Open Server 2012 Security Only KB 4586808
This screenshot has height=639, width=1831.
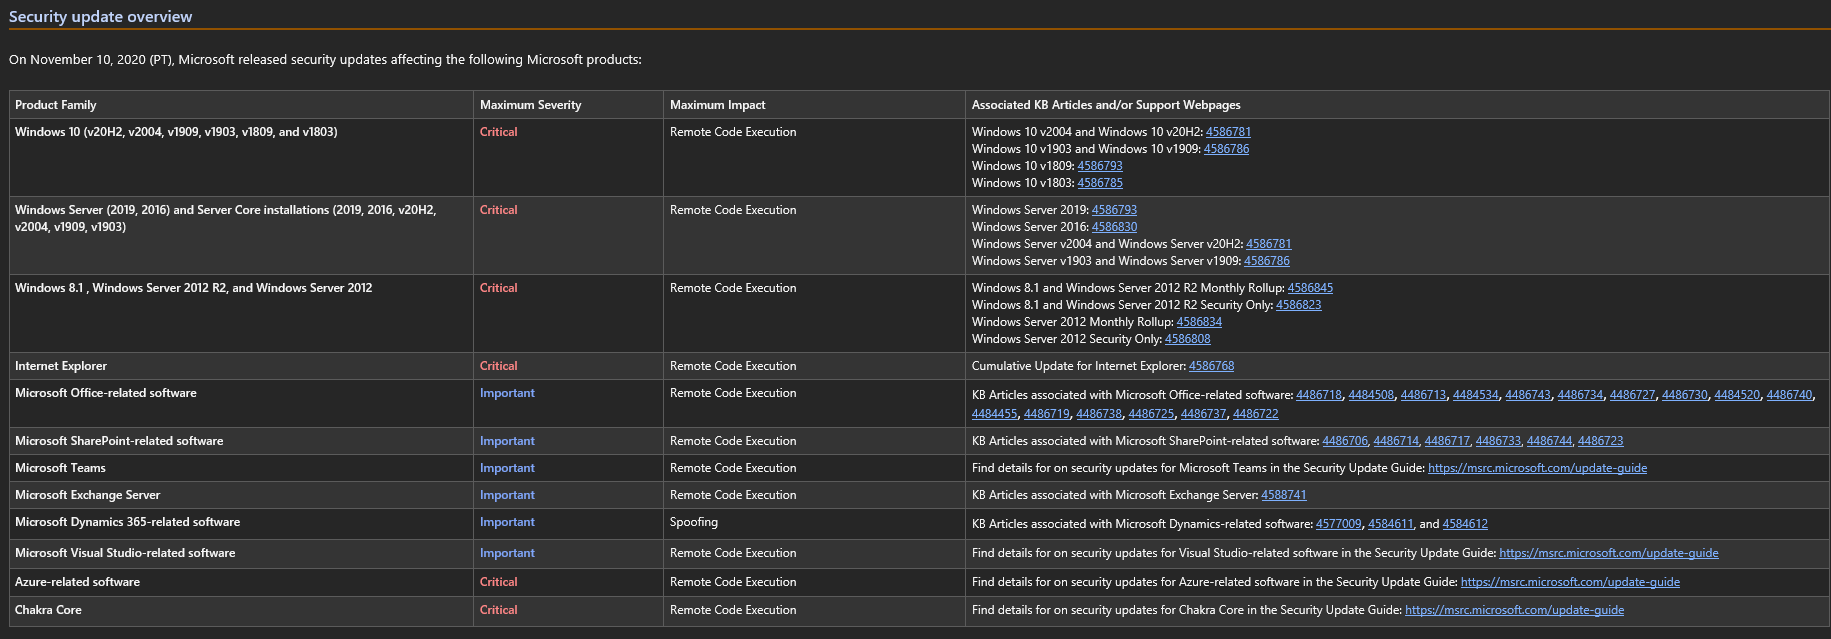(x=1187, y=339)
